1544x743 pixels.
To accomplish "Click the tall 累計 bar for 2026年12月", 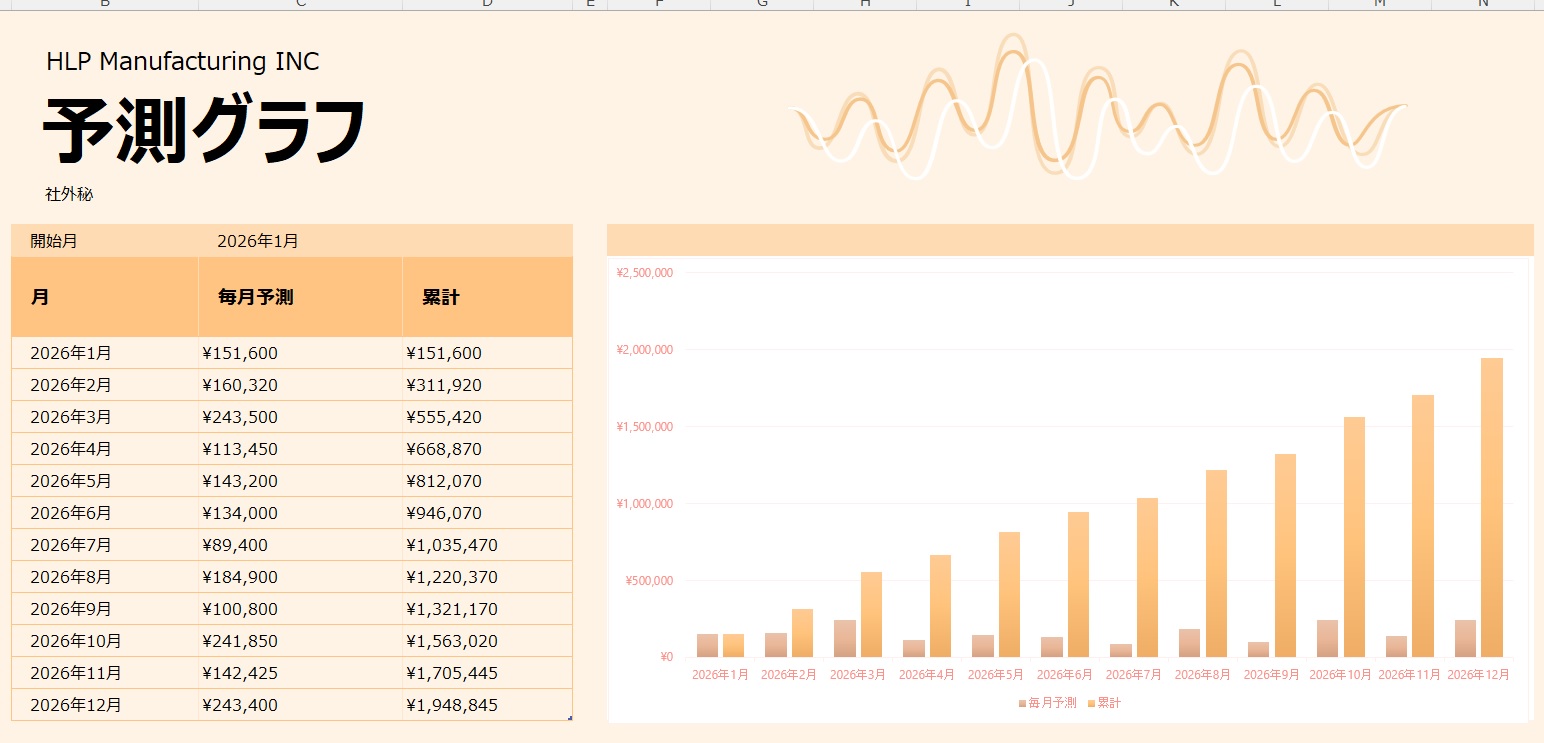I will 1491,510.
